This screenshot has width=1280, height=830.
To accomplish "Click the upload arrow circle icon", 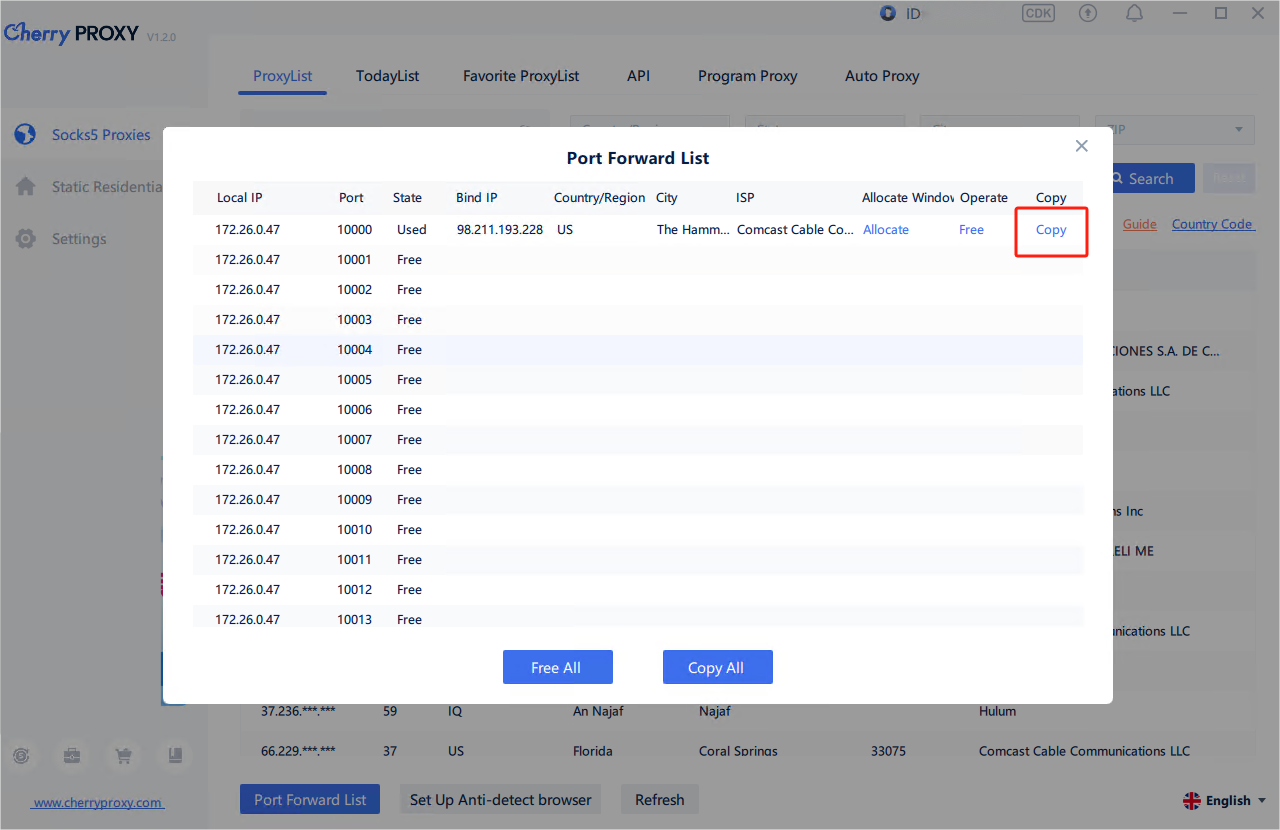I will [x=1088, y=13].
